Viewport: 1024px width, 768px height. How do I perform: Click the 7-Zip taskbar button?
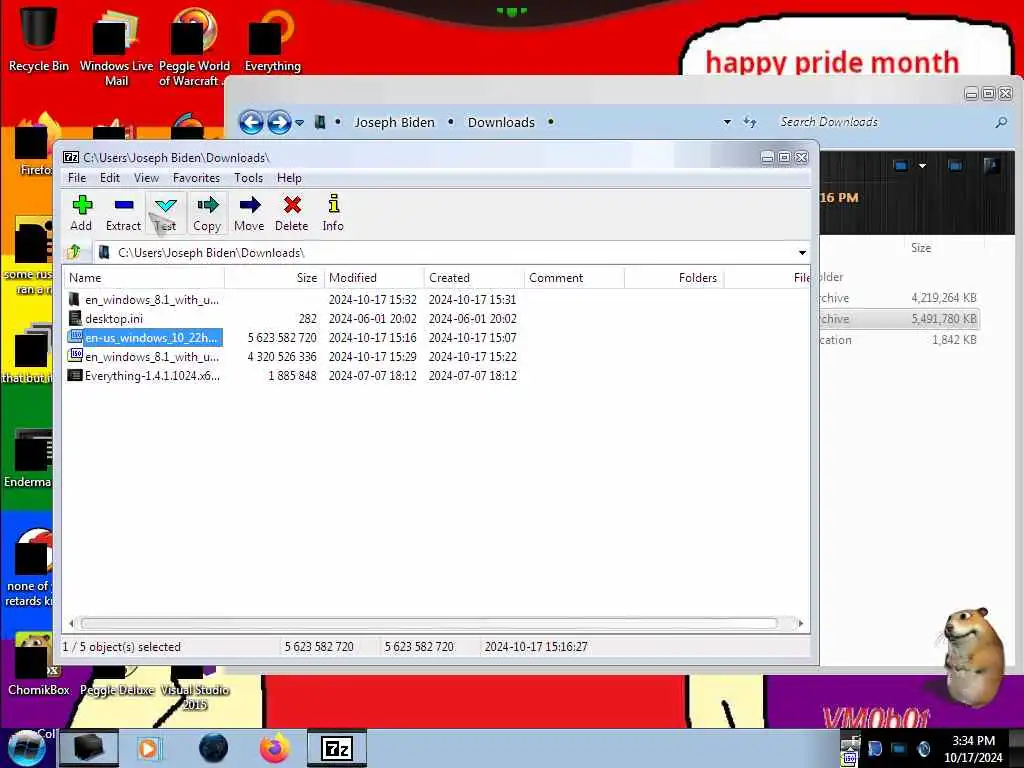(336, 748)
